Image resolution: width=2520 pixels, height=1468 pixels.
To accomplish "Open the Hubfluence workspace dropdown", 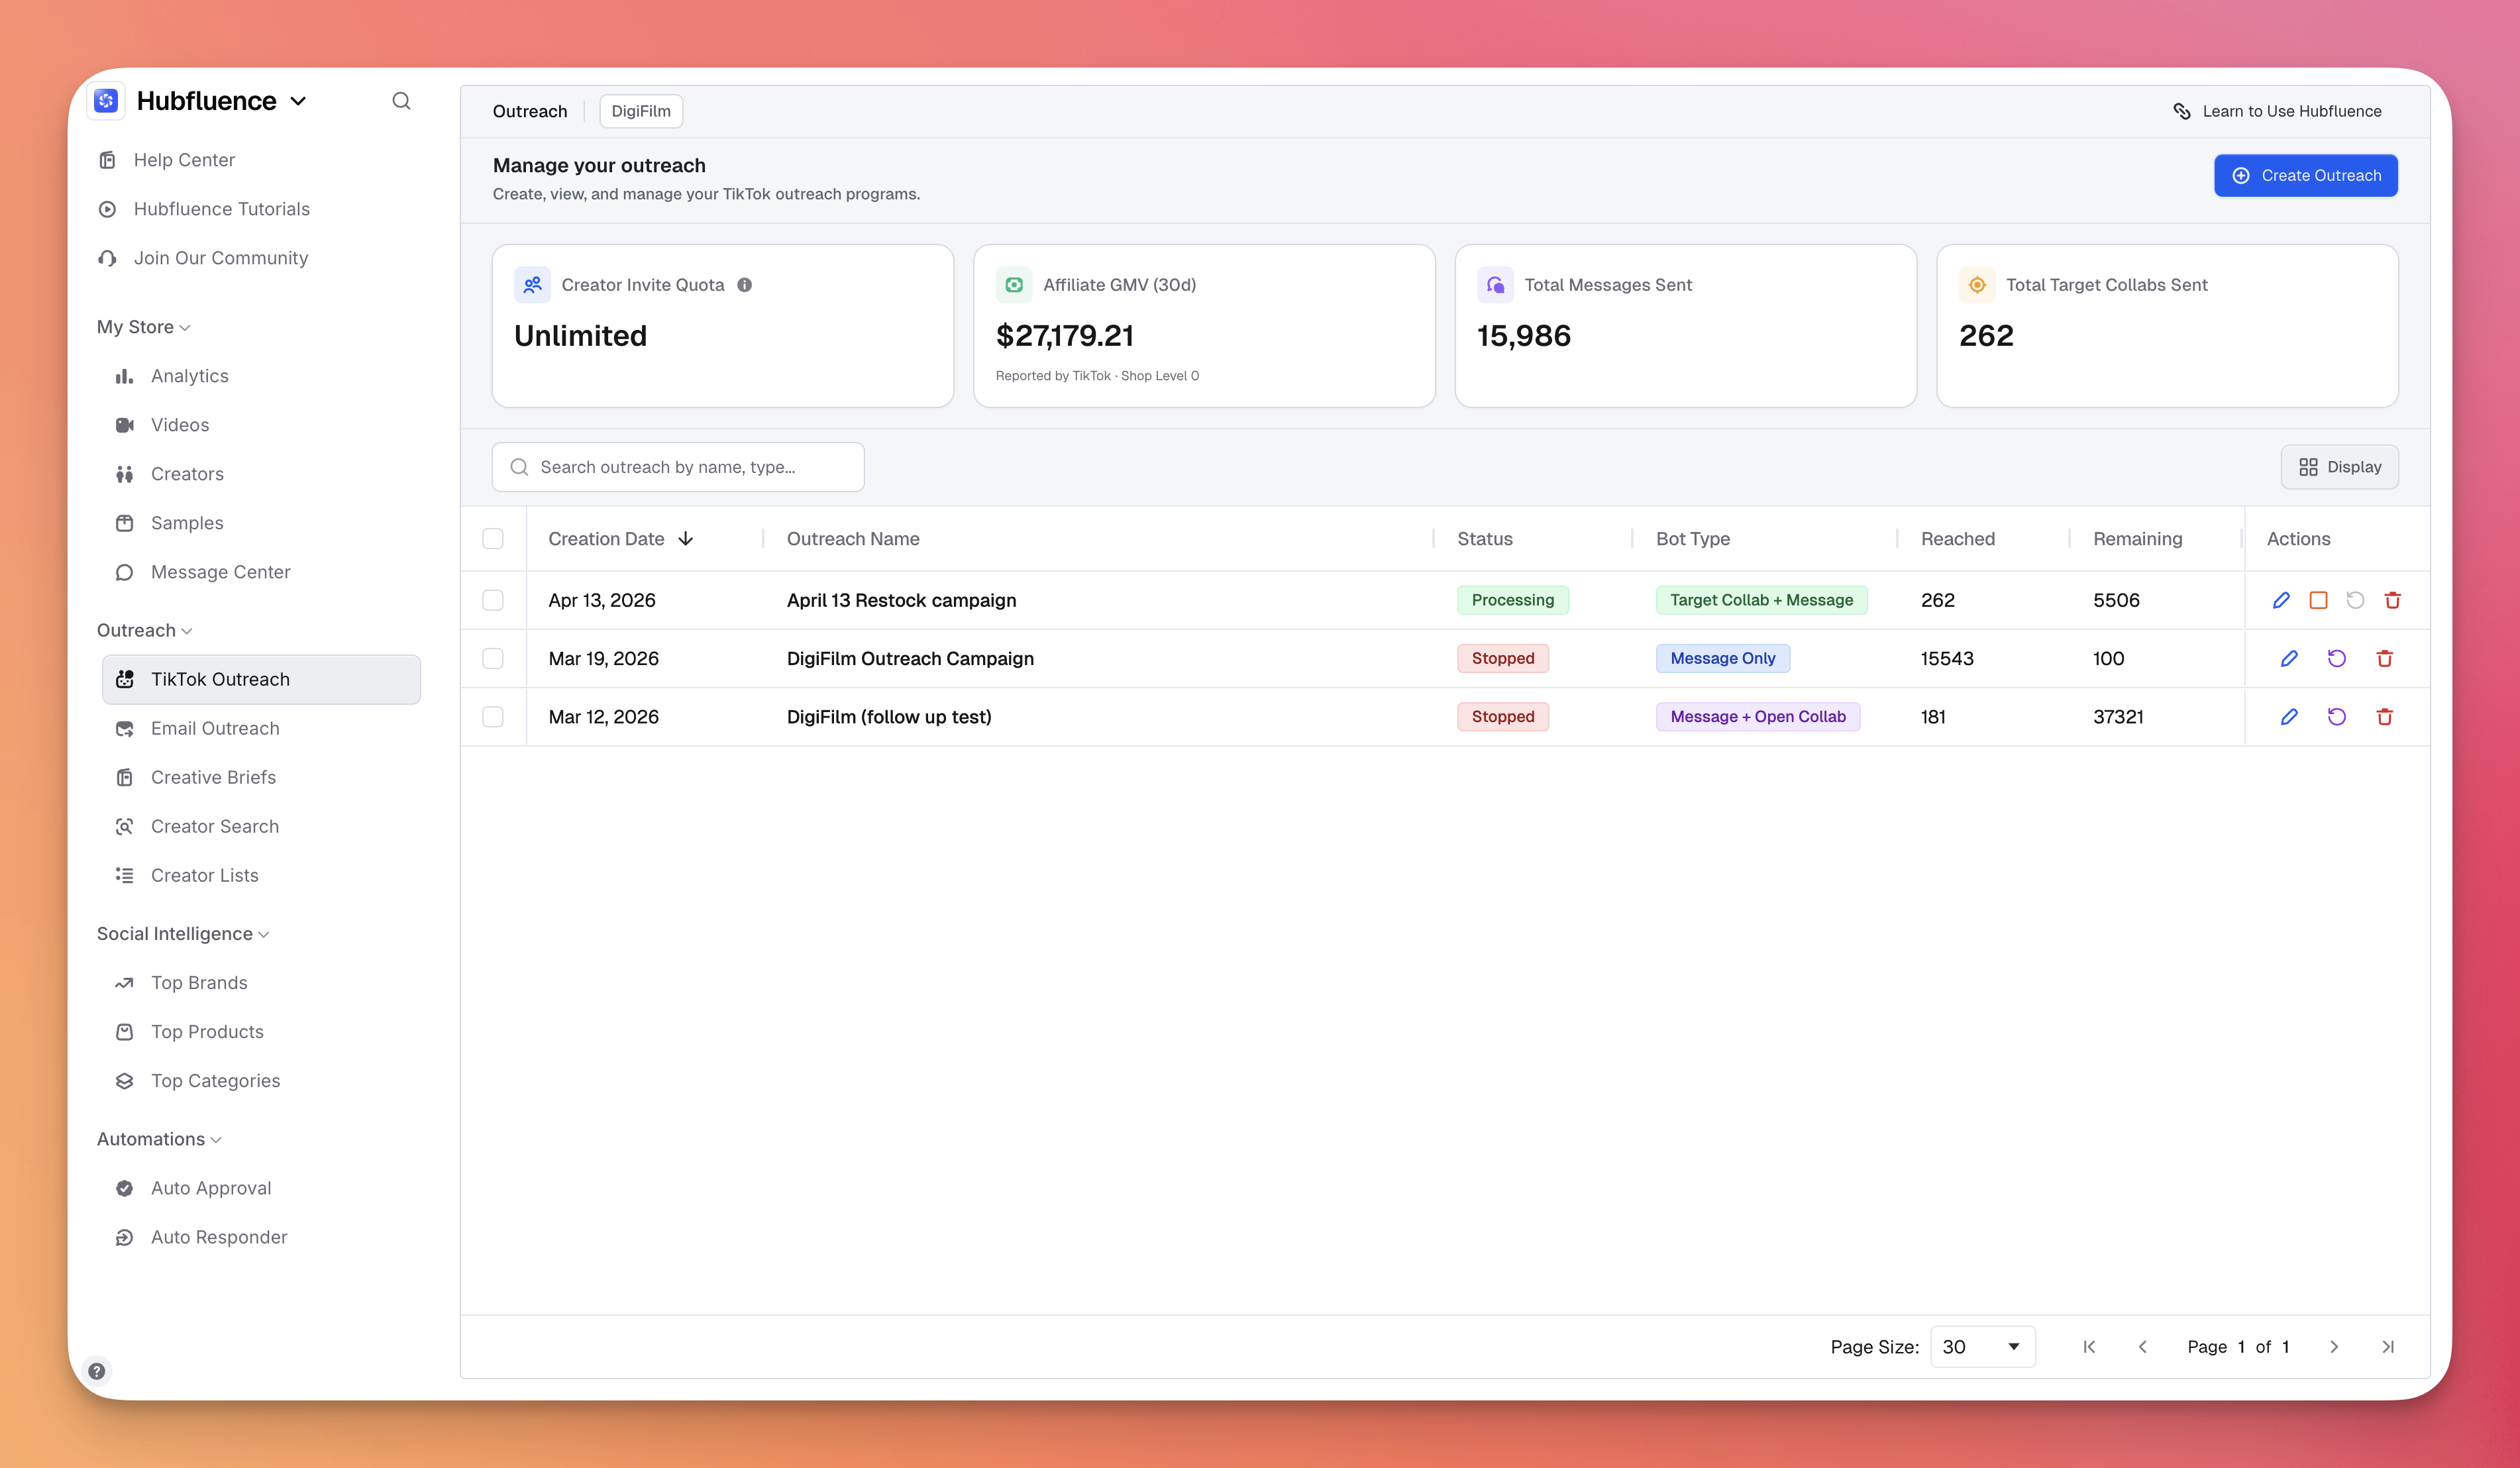I will (x=220, y=101).
